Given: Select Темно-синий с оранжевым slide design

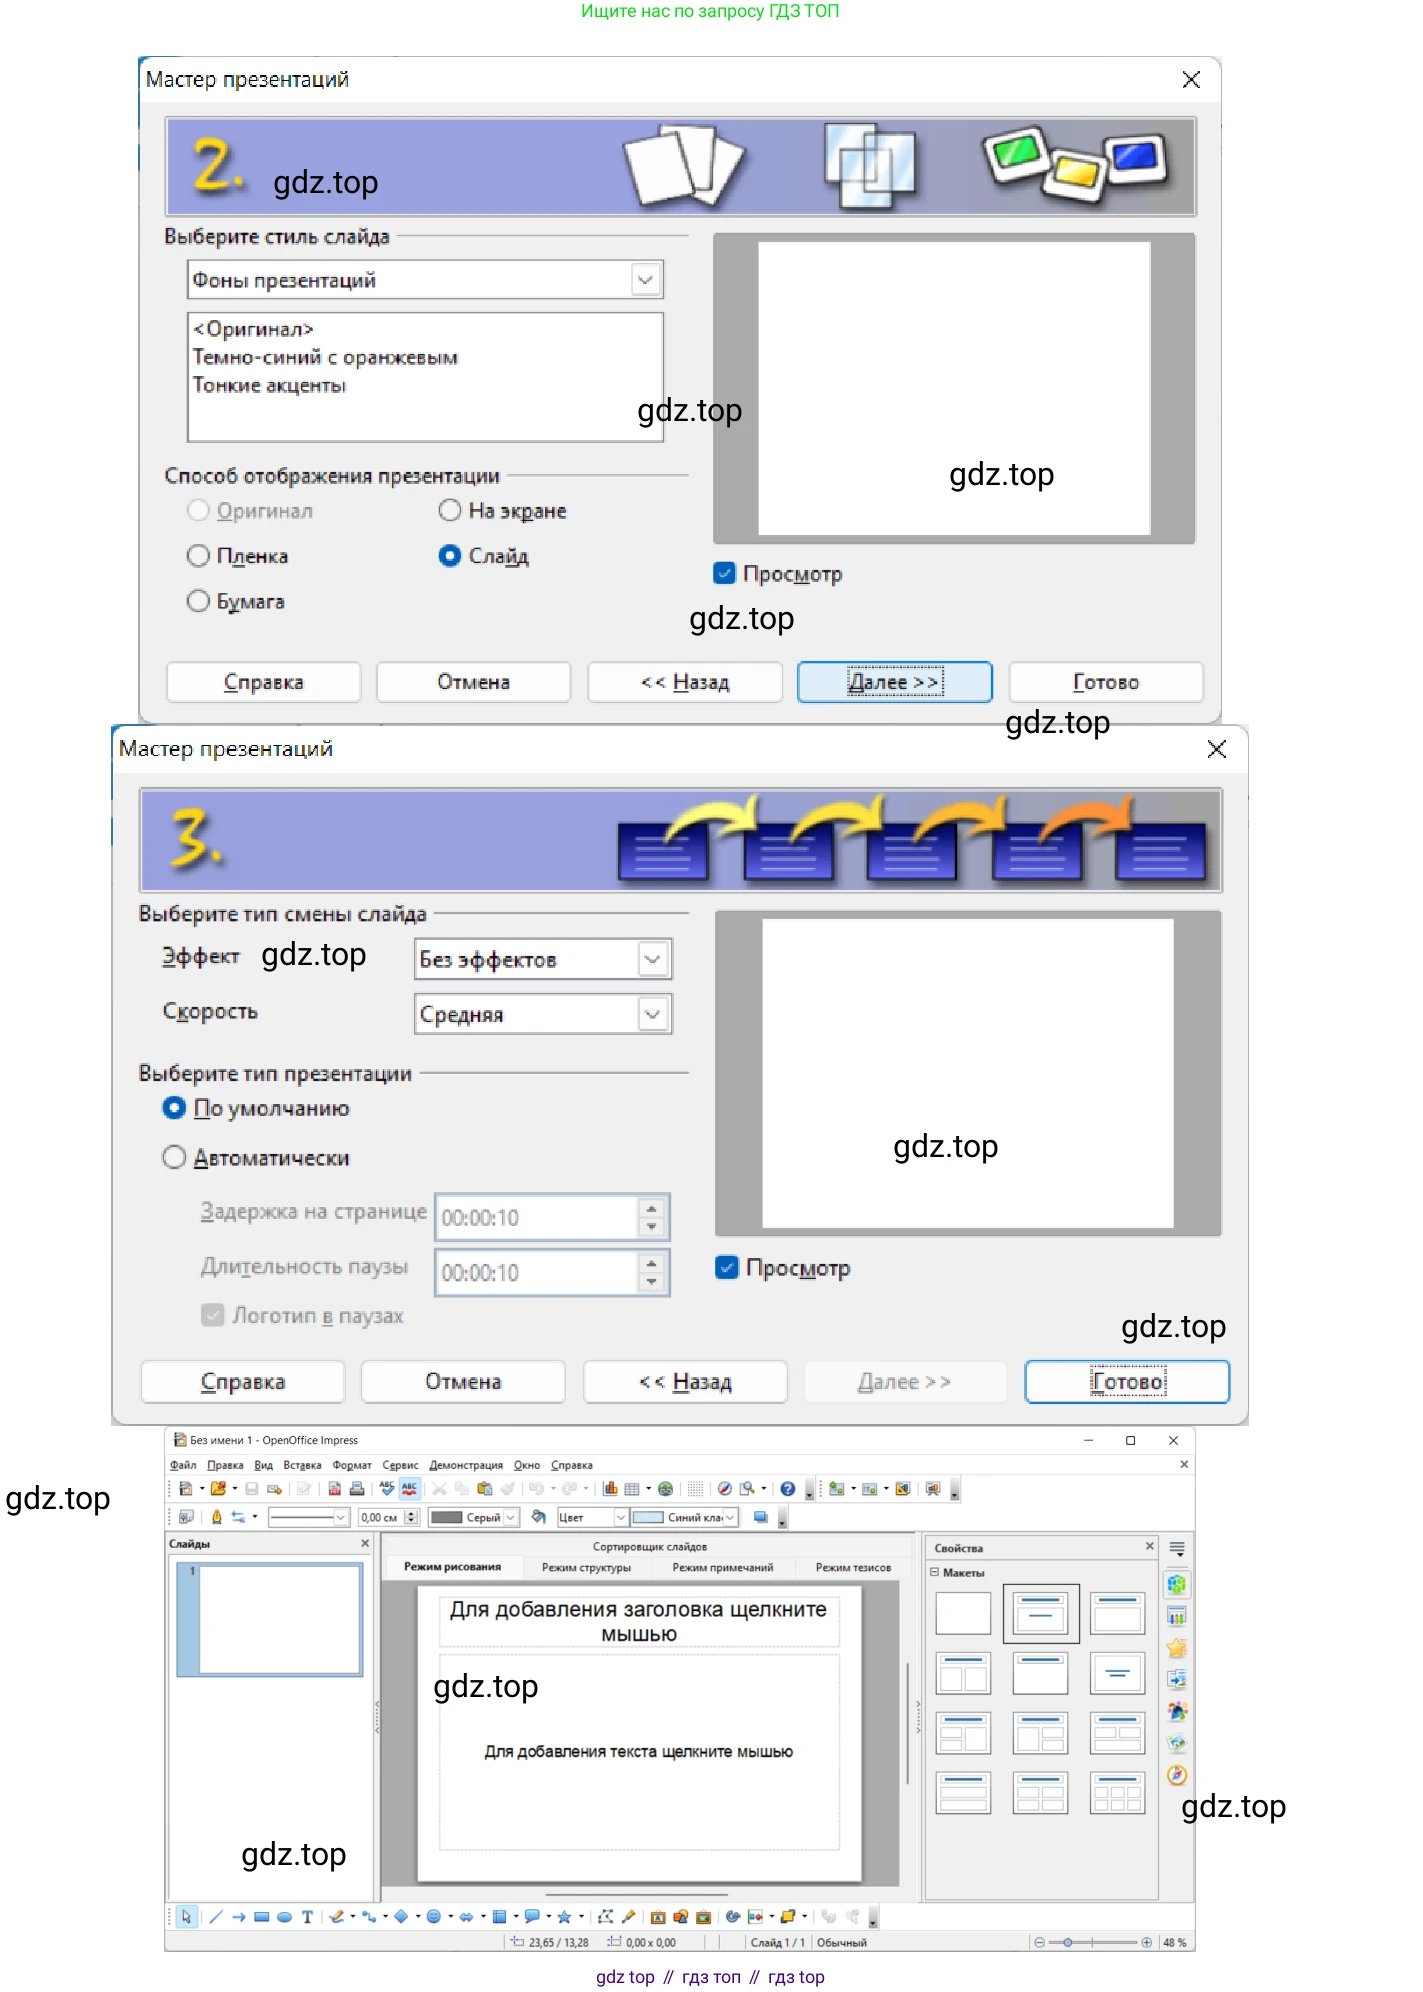Looking at the screenshot, I should (325, 357).
